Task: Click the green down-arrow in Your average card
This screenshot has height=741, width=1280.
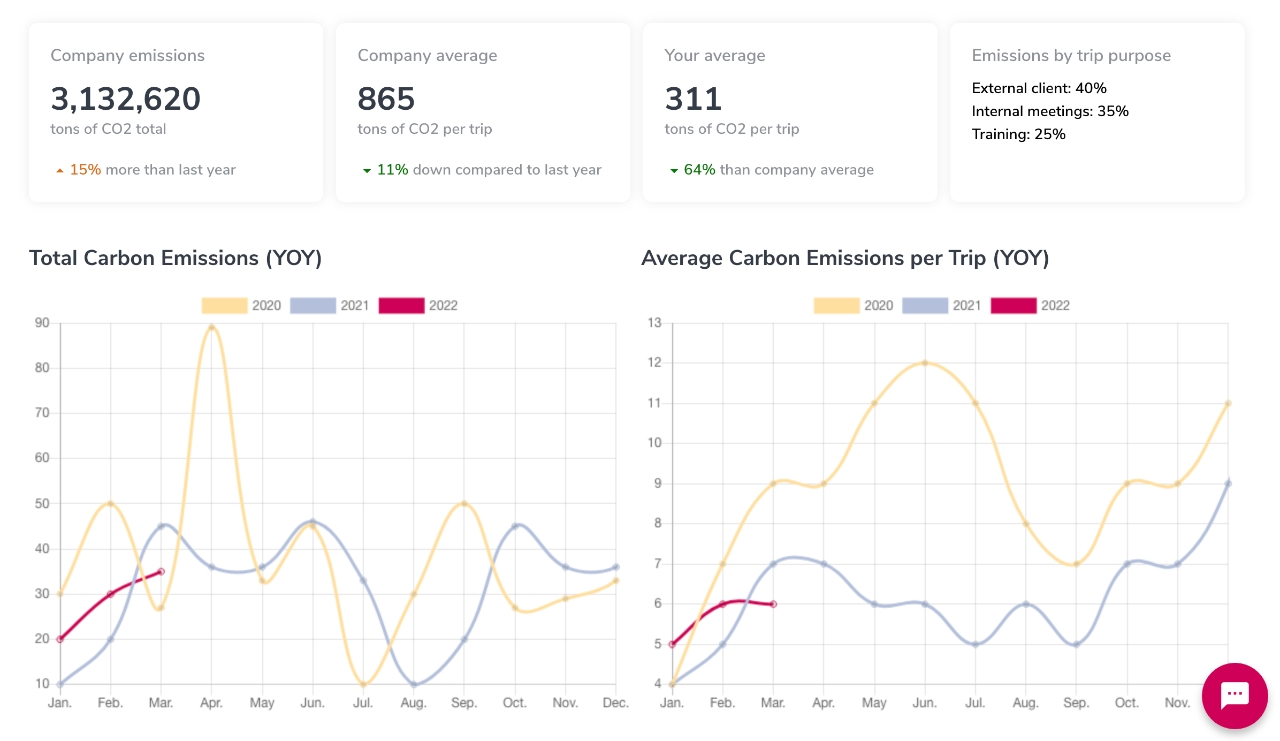Action: click(x=674, y=171)
